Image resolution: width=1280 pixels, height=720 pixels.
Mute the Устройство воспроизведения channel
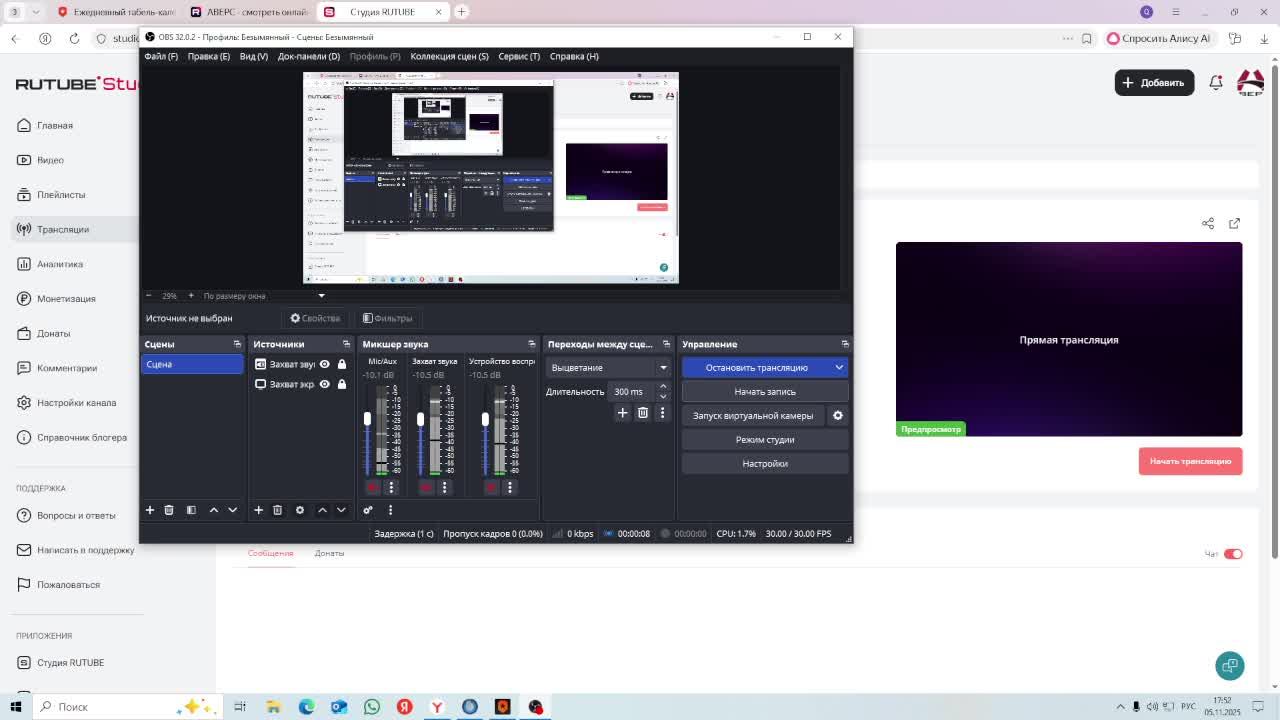[x=491, y=487]
